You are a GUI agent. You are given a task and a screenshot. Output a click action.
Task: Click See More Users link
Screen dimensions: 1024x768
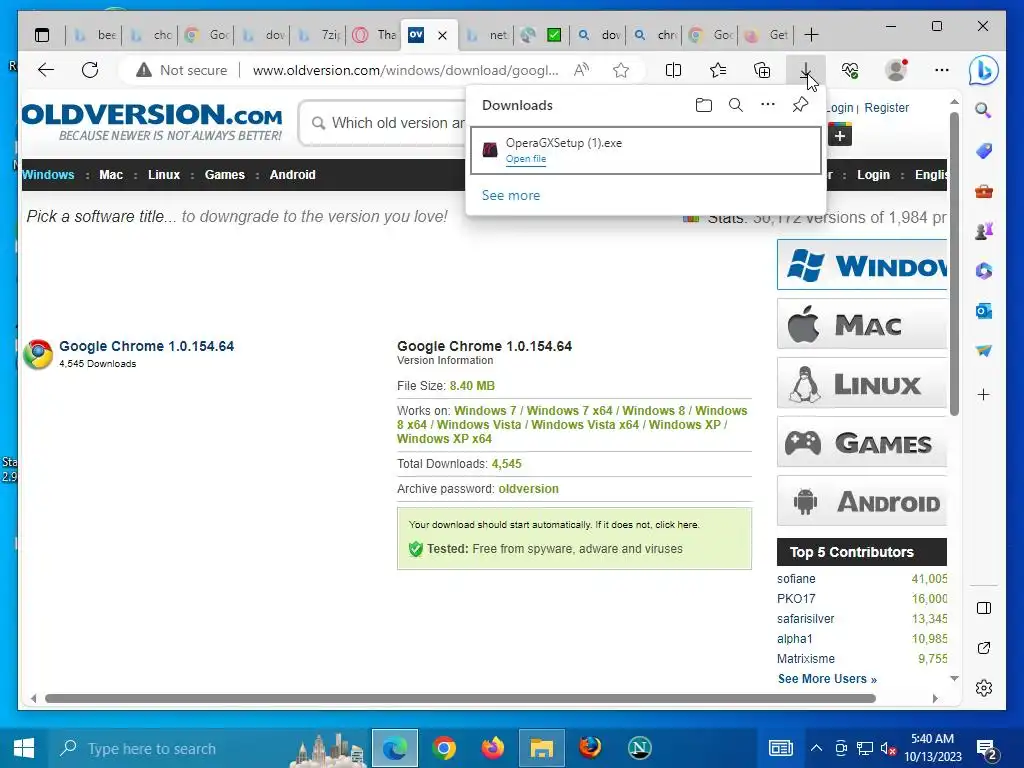coord(827,679)
